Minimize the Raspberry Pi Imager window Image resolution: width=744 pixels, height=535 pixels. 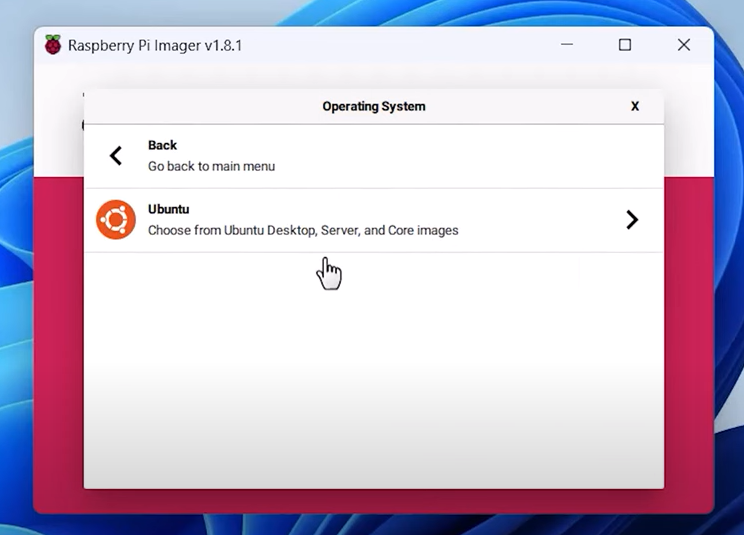[x=567, y=45]
